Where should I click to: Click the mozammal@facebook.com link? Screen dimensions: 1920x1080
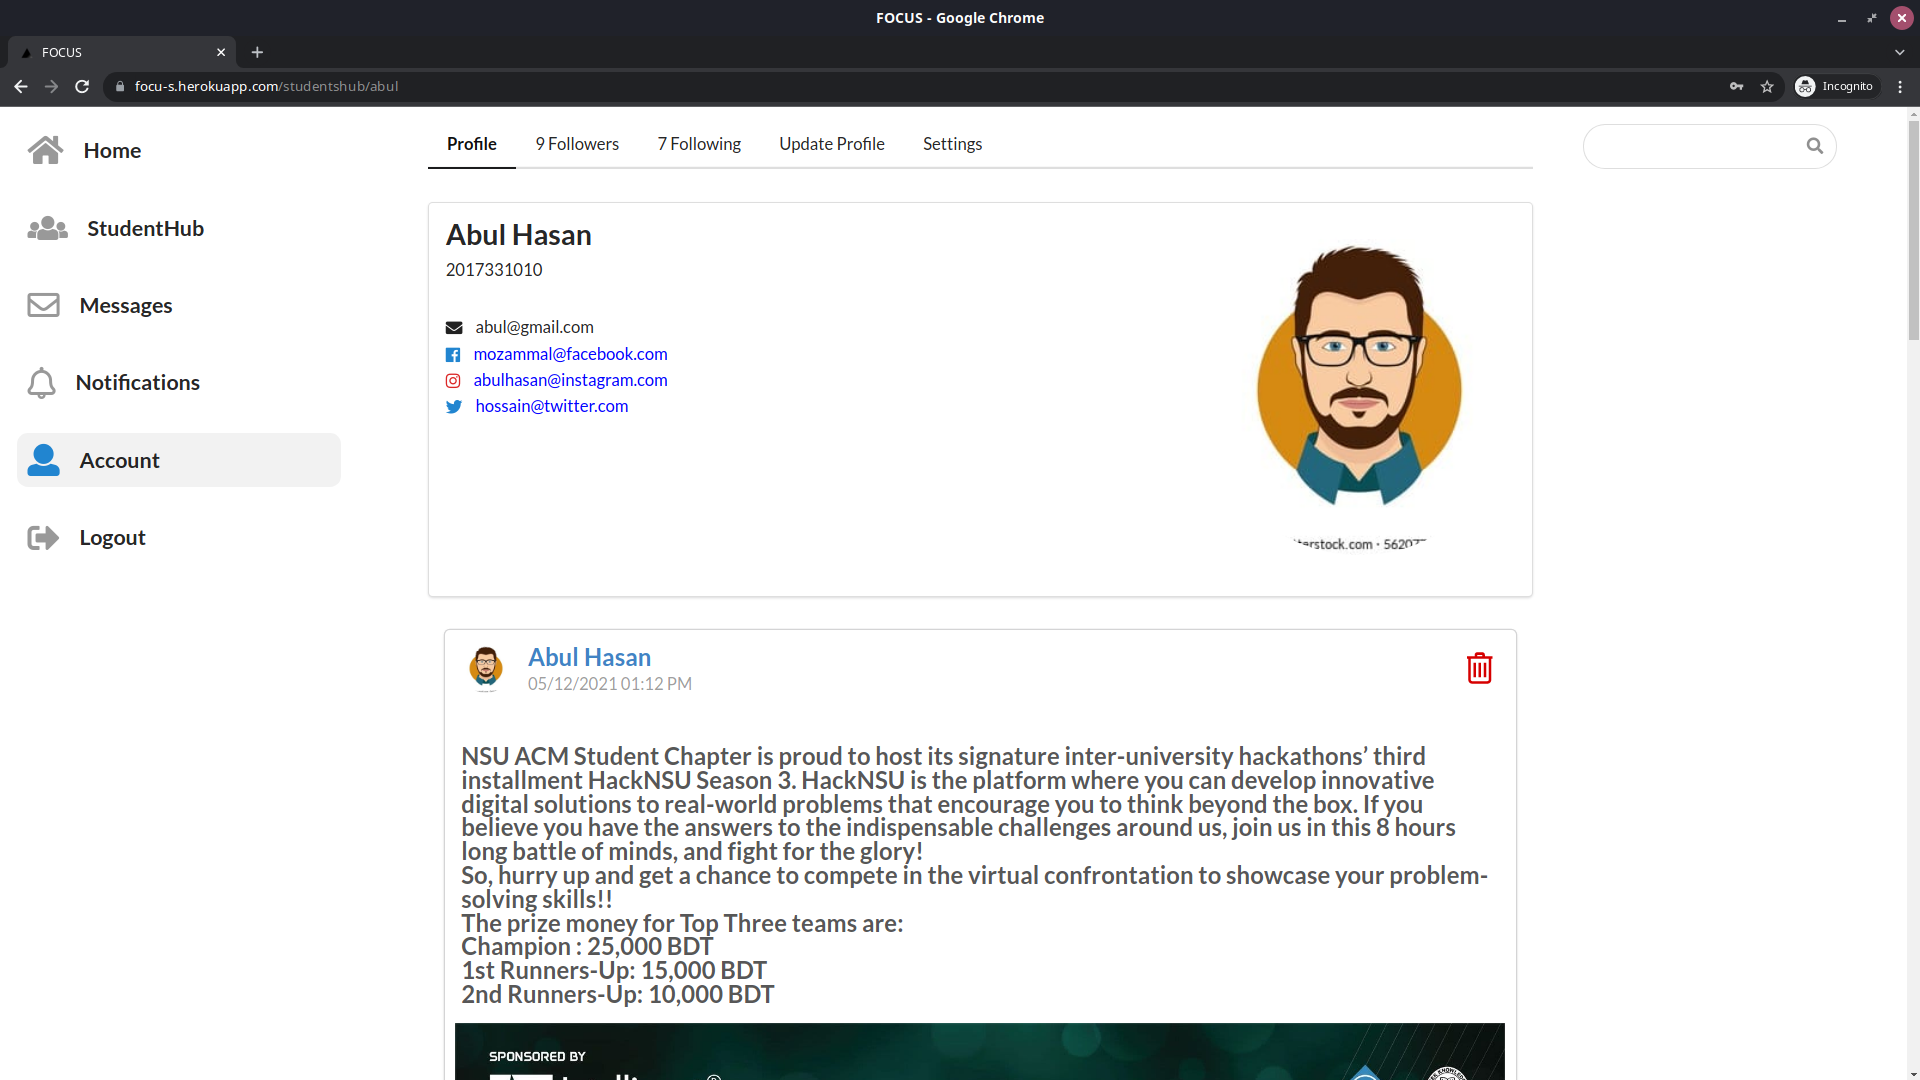click(x=570, y=353)
